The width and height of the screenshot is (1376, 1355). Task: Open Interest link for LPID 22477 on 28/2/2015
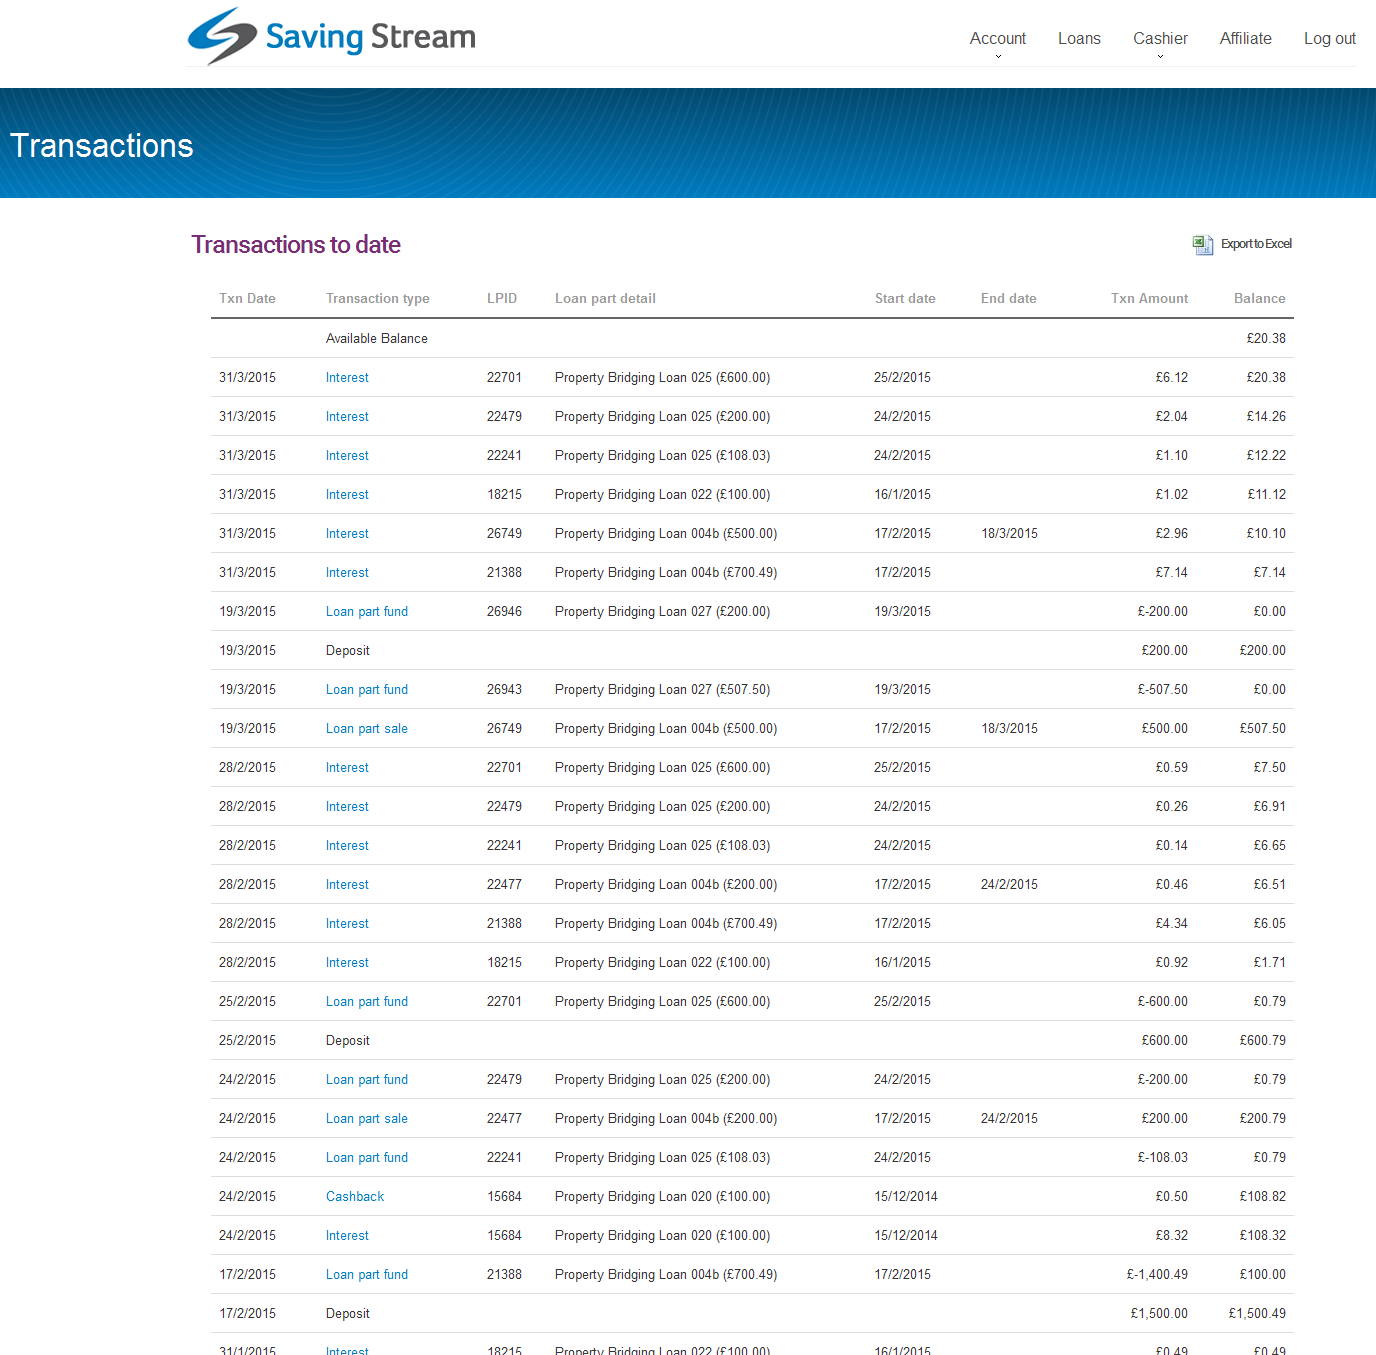point(347,884)
